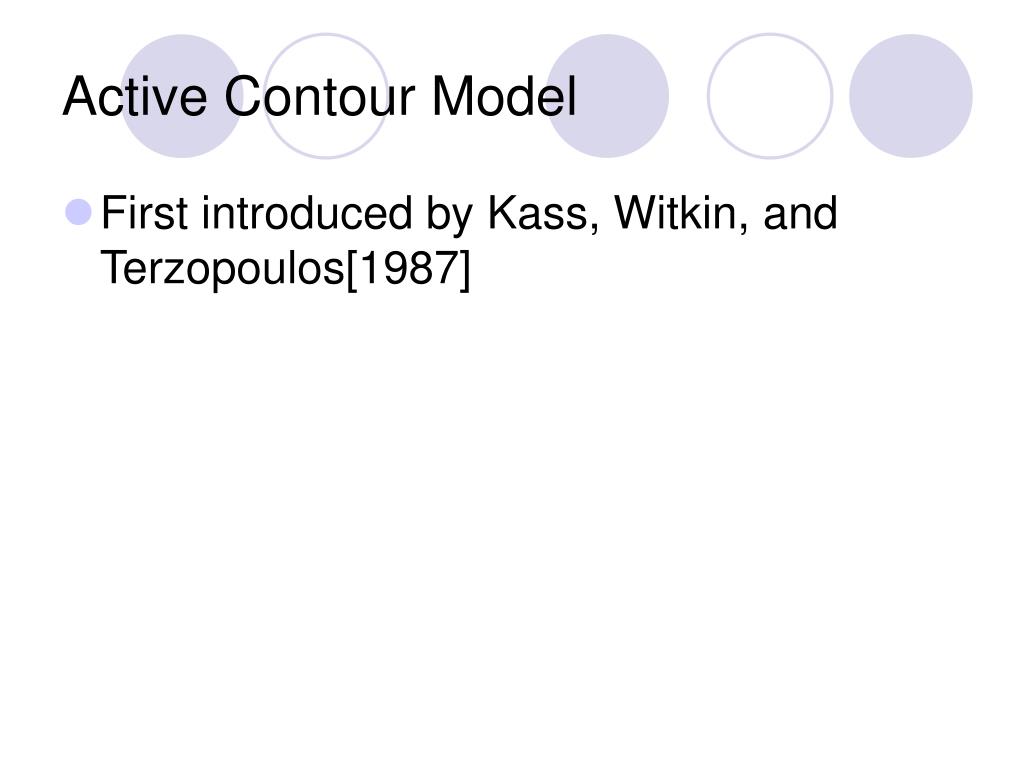The width and height of the screenshot is (1024, 768).
Task: Click the word Active in the title
Action: 135,96
